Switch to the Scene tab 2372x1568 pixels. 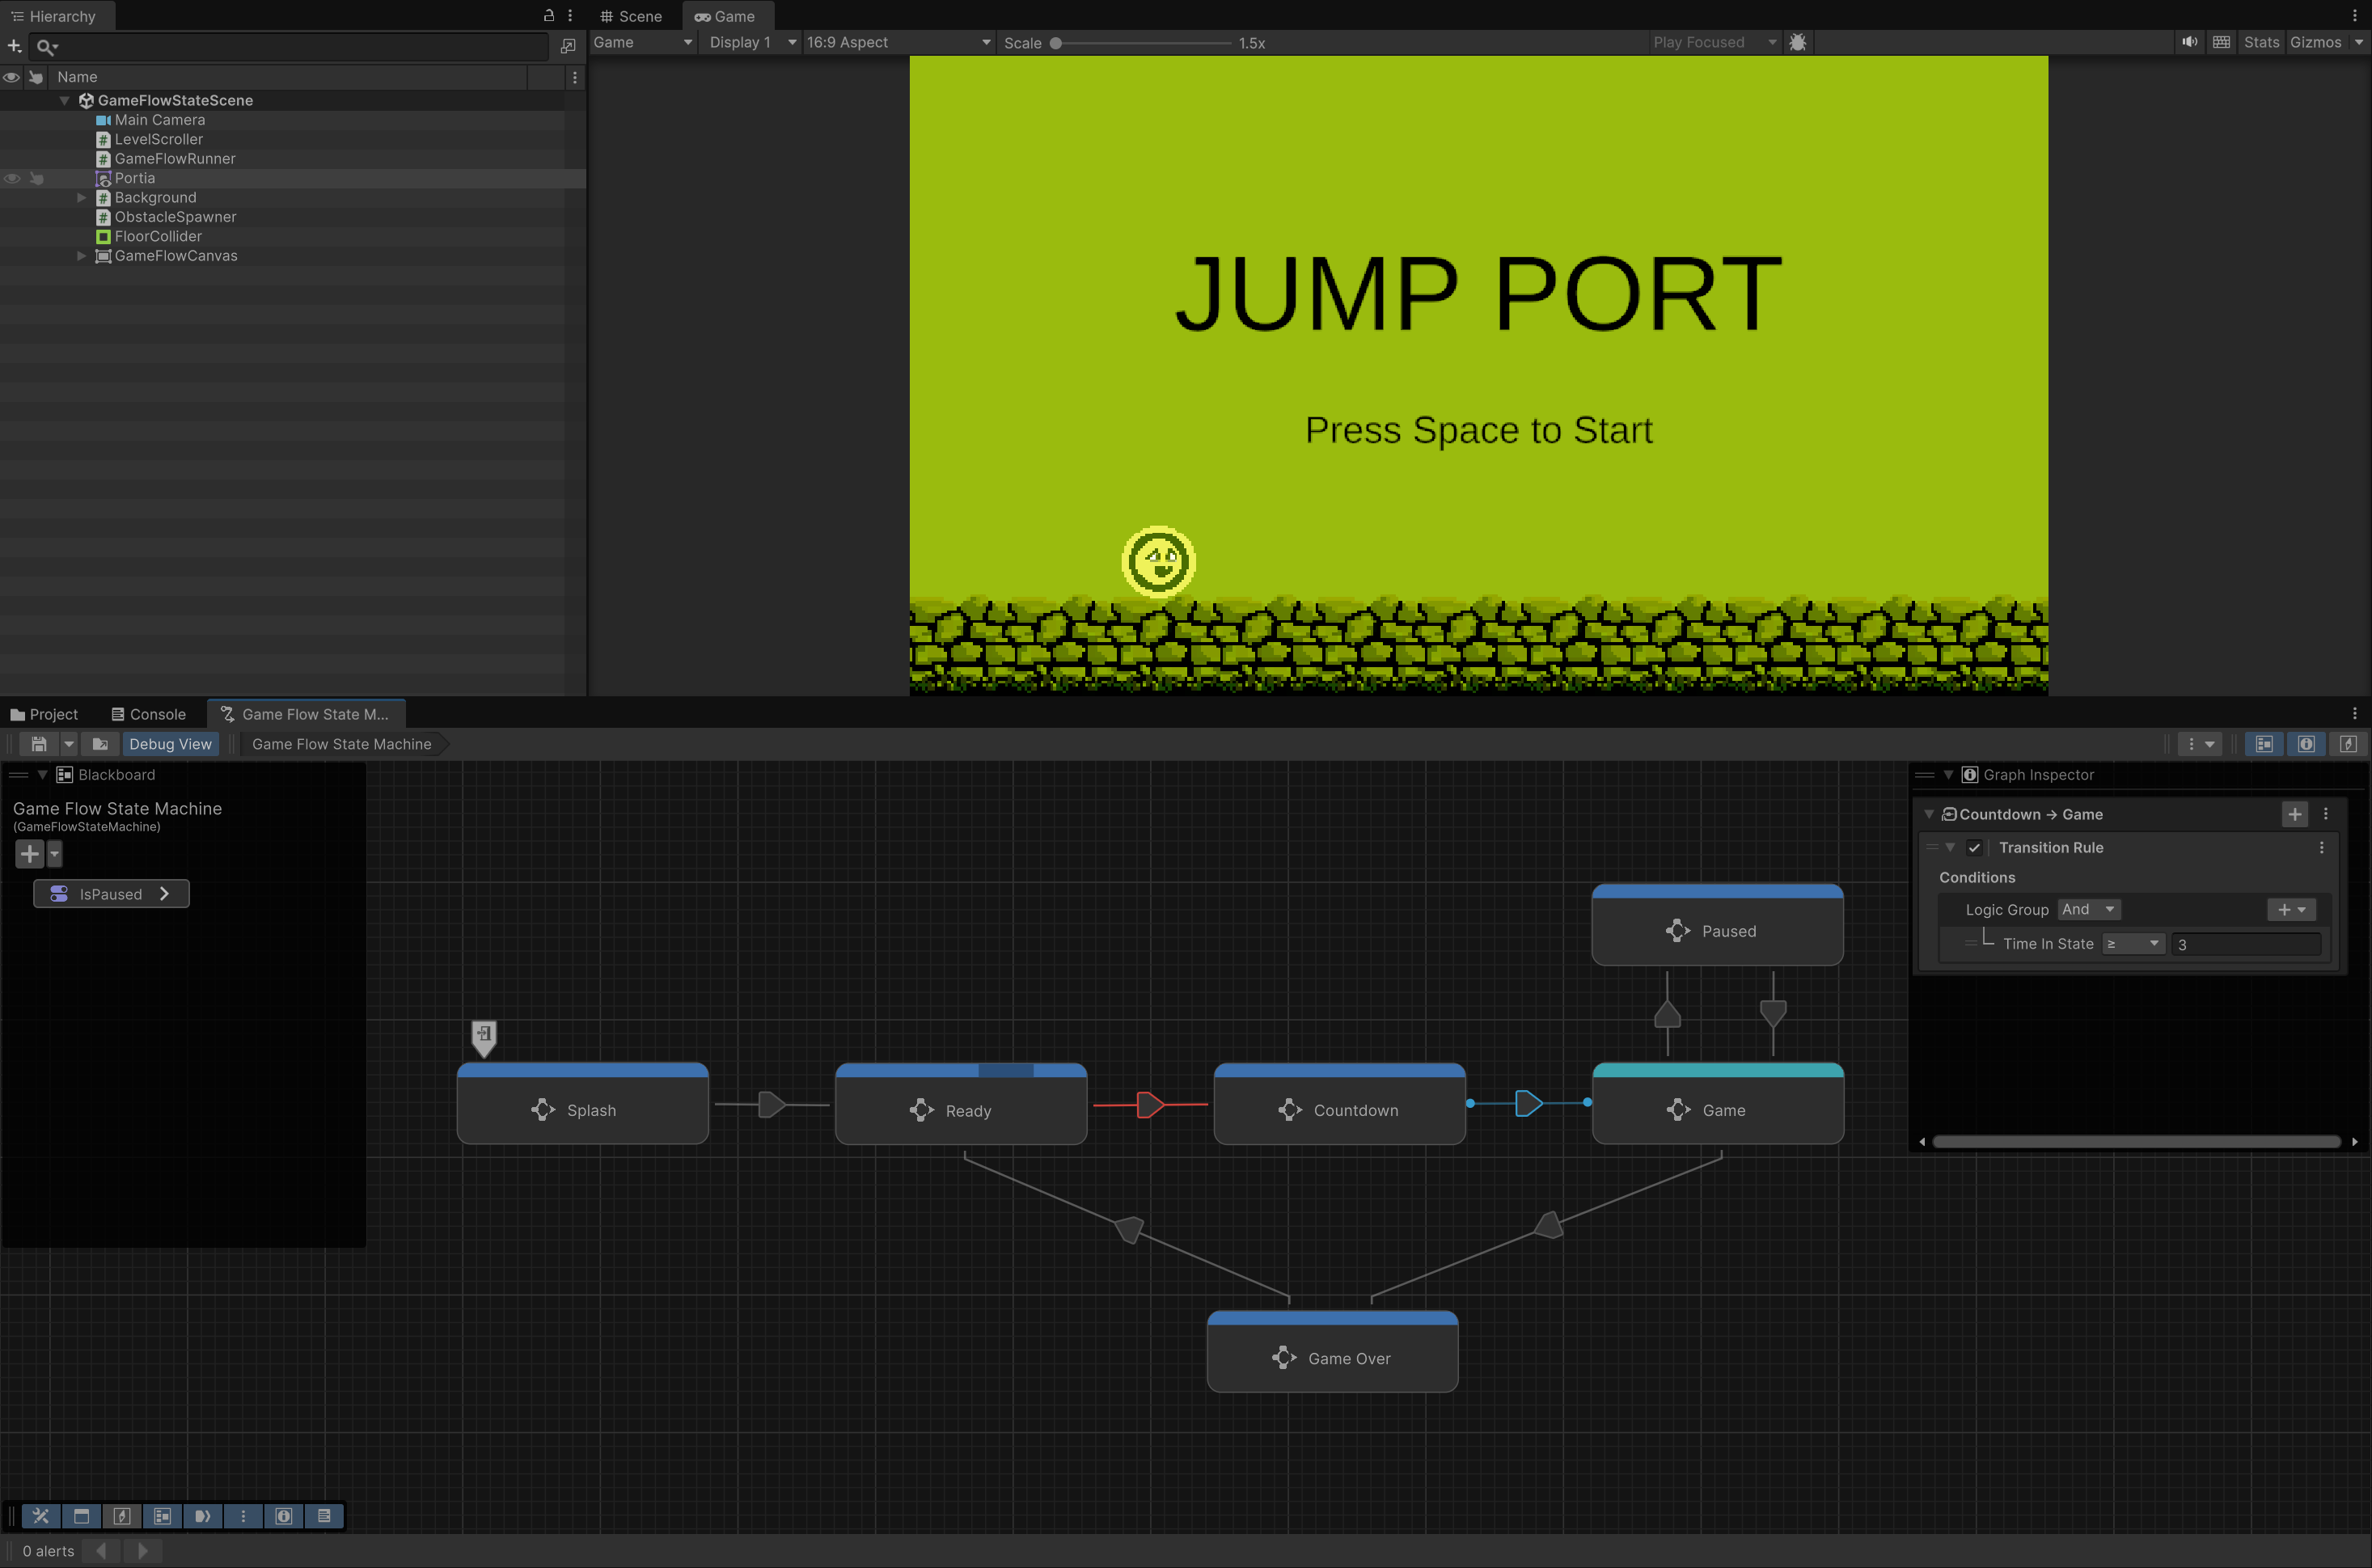(x=631, y=16)
